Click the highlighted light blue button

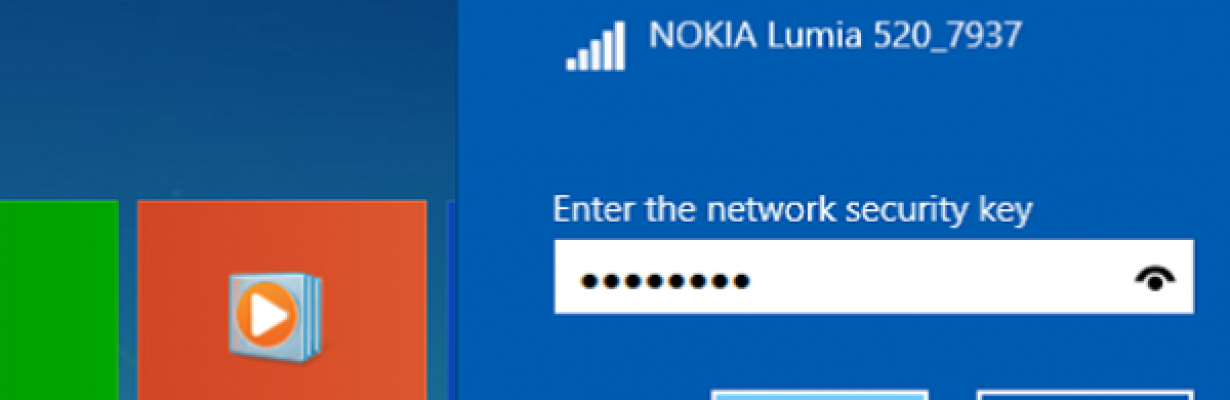[x=820, y=395]
